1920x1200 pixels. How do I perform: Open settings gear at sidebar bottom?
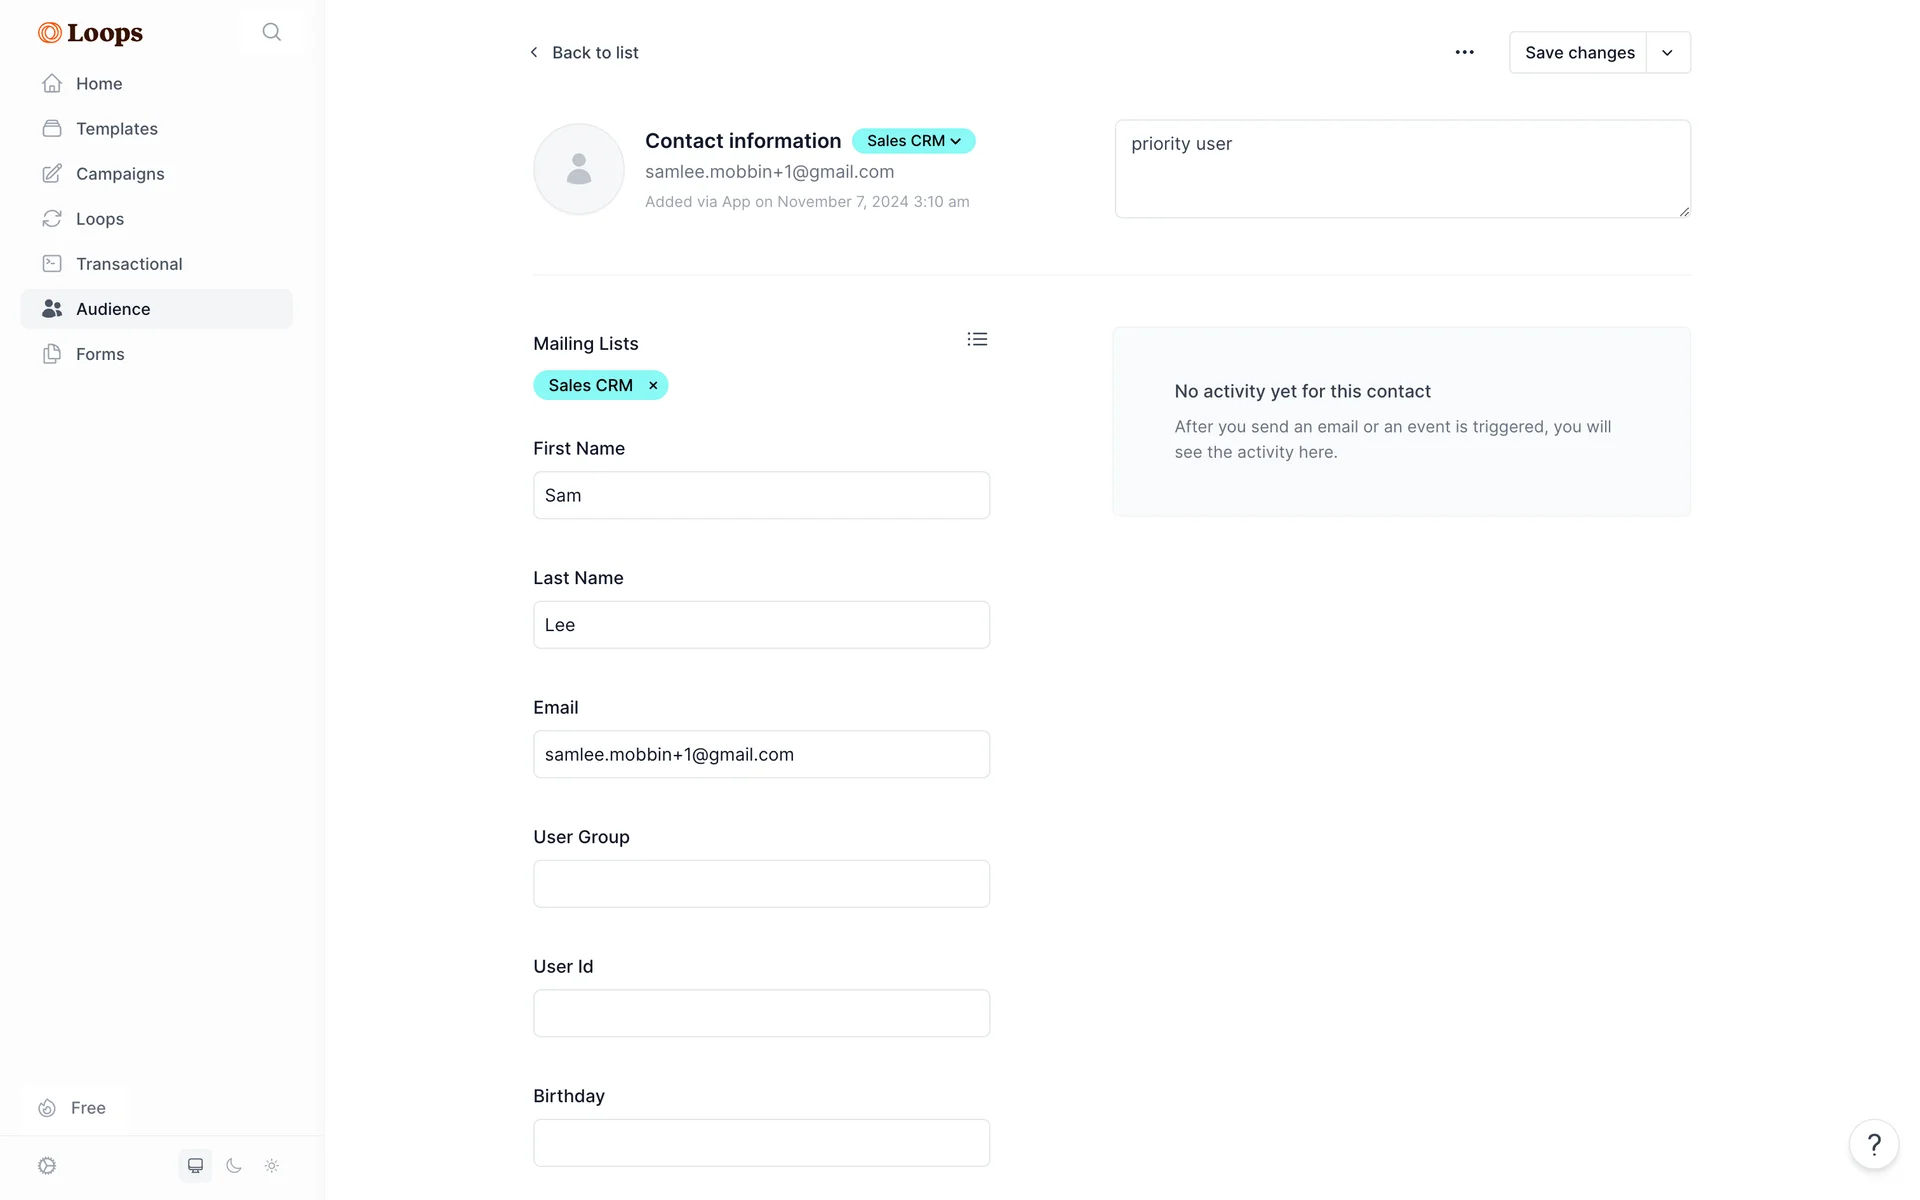click(47, 1165)
